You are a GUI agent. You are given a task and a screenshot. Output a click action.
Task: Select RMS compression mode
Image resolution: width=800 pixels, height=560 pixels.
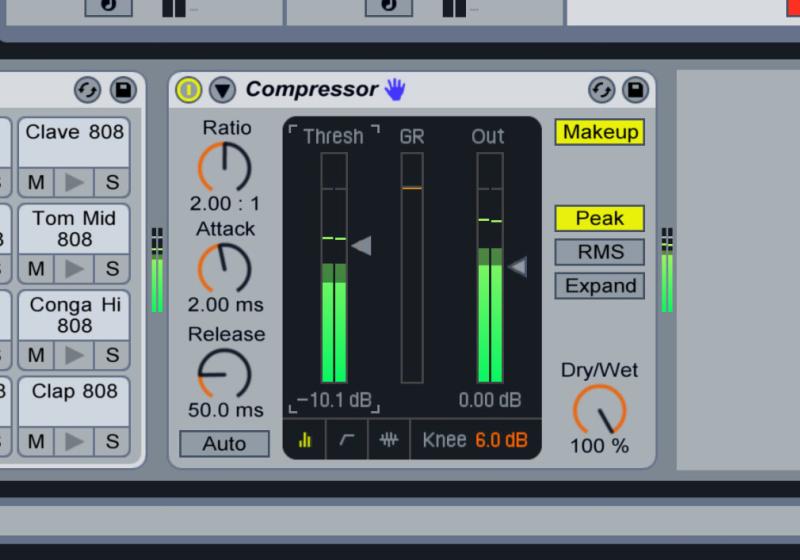point(599,252)
